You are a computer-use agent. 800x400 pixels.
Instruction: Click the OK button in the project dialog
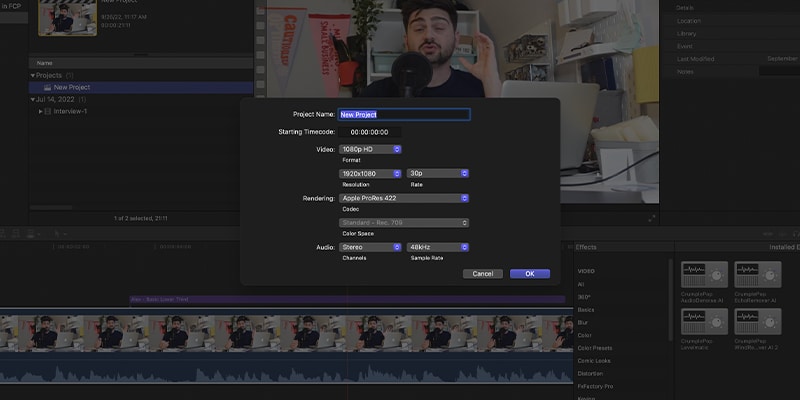530,274
